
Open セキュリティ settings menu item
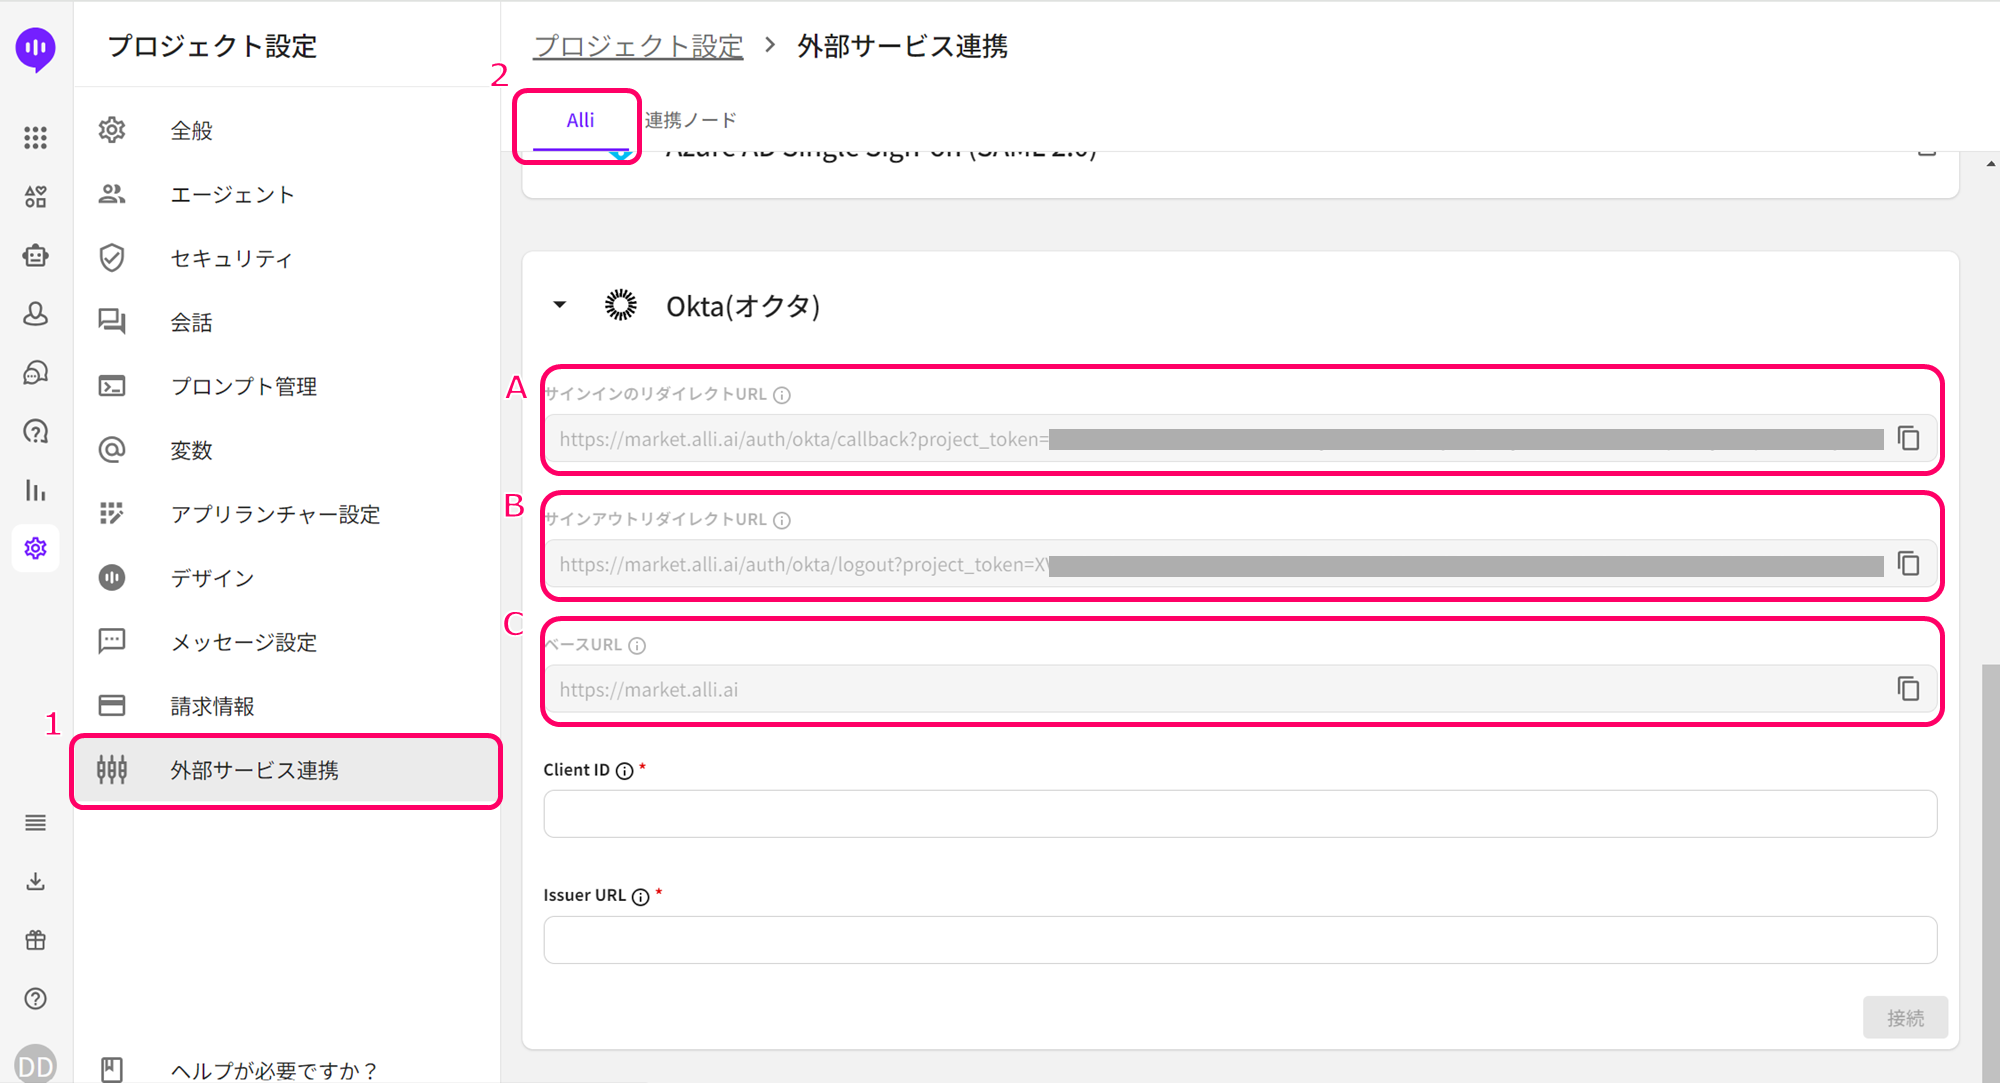pyautogui.click(x=231, y=259)
